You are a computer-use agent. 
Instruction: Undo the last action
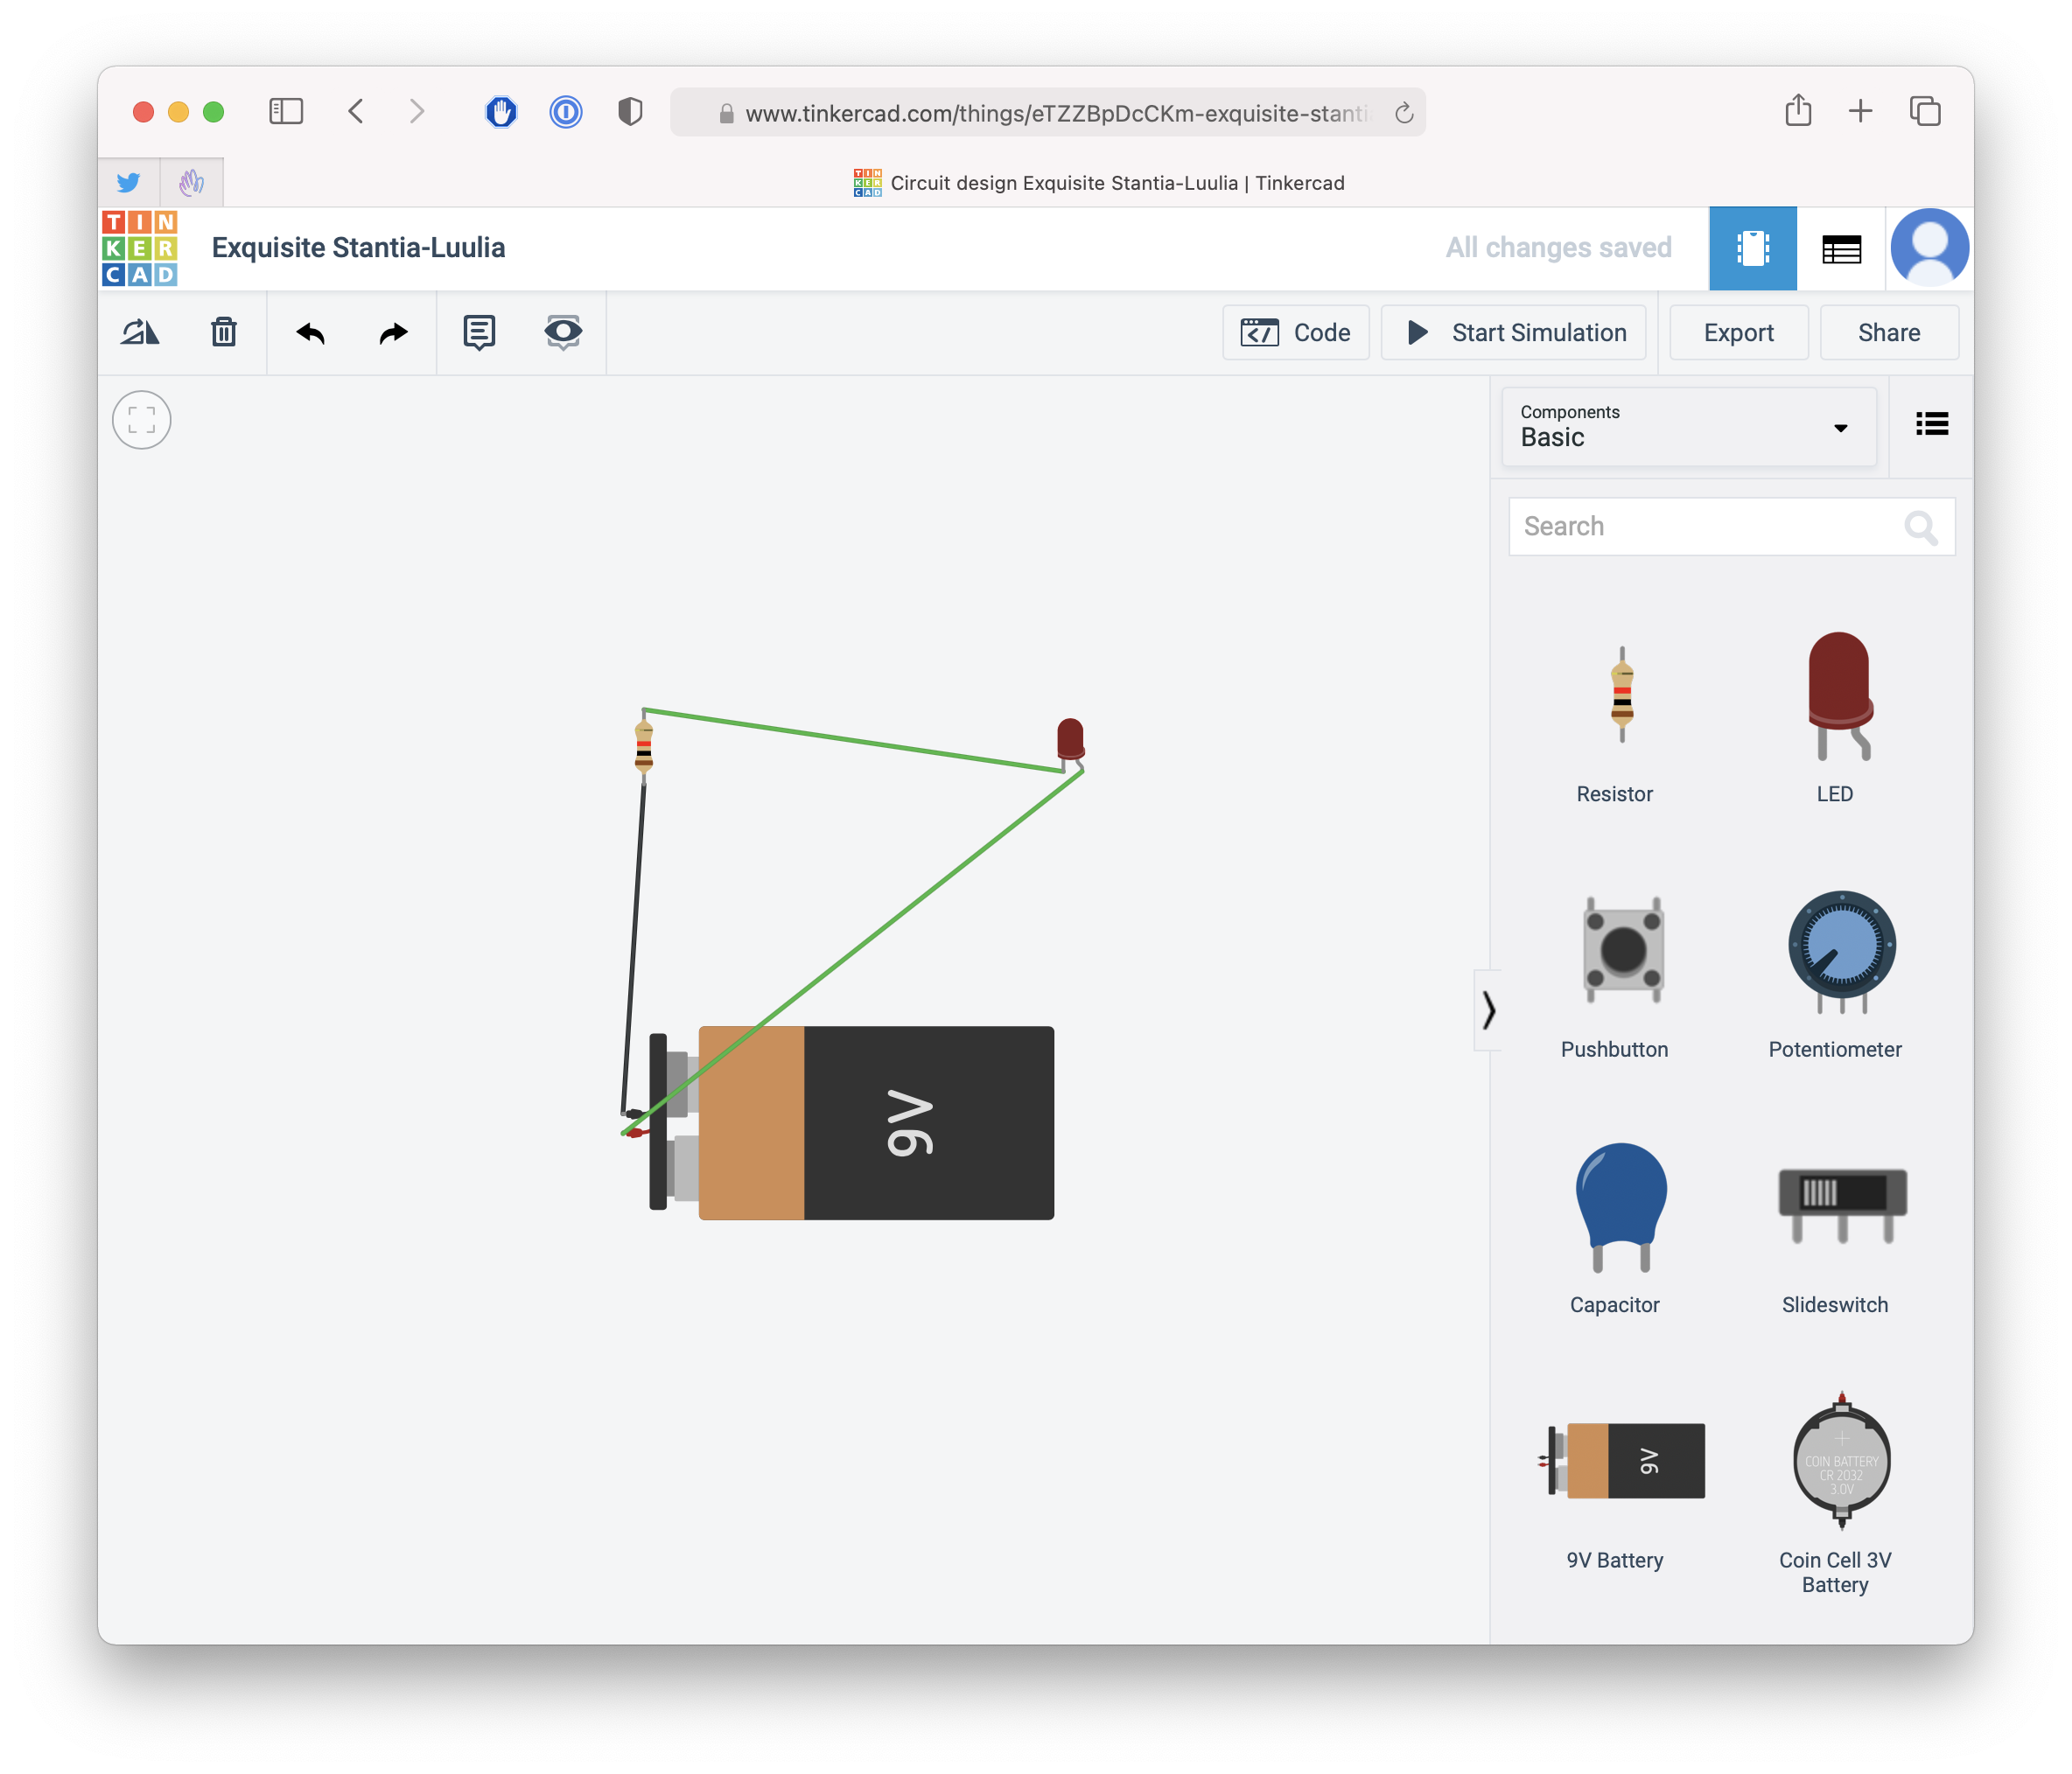[x=311, y=332]
